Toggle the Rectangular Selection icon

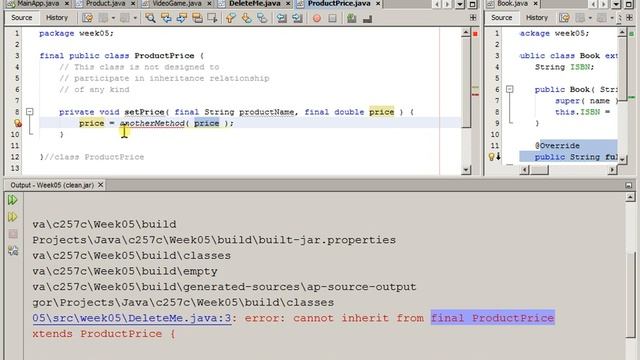[212, 18]
